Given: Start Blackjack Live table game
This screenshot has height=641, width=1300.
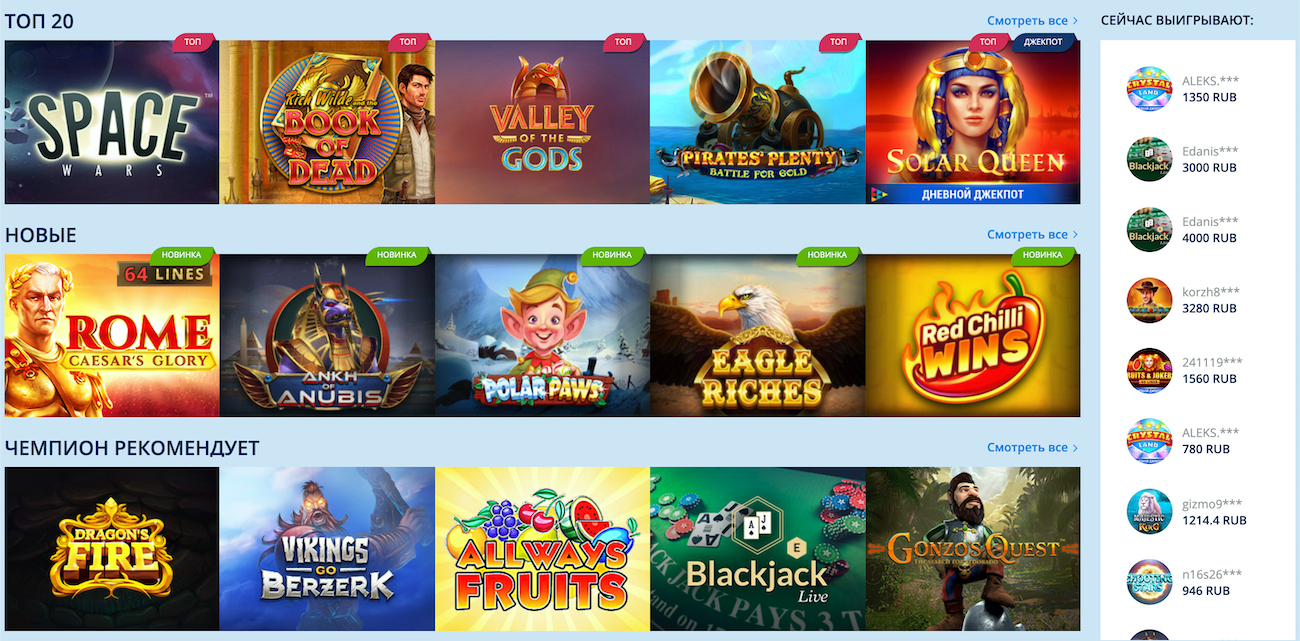Looking at the screenshot, I should point(758,549).
